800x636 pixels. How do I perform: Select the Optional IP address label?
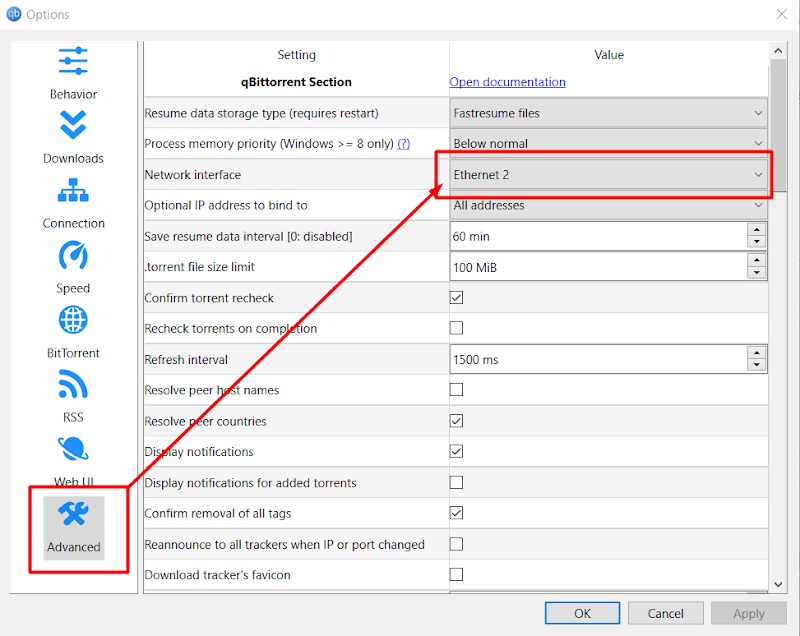click(x=226, y=205)
